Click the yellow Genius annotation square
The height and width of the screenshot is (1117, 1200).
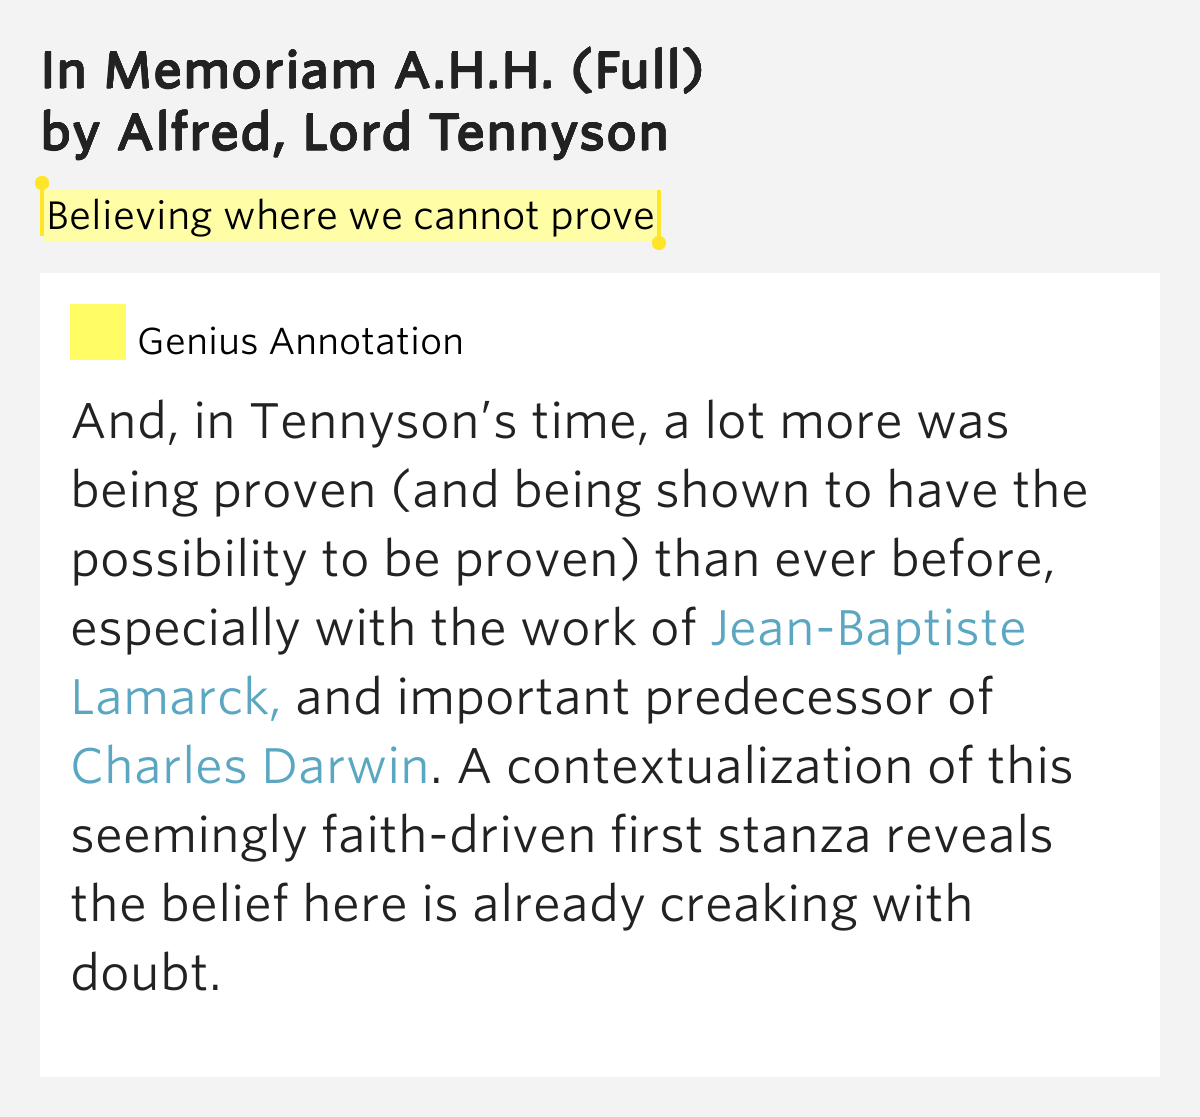98,332
